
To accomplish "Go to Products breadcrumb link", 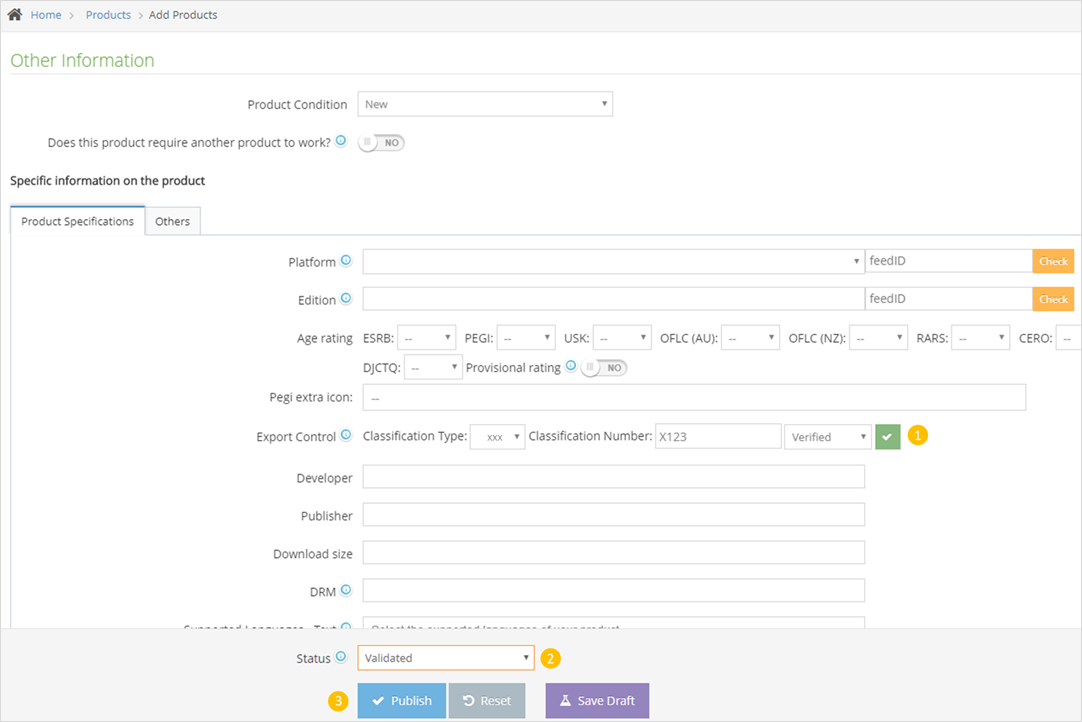I will click(x=108, y=15).
